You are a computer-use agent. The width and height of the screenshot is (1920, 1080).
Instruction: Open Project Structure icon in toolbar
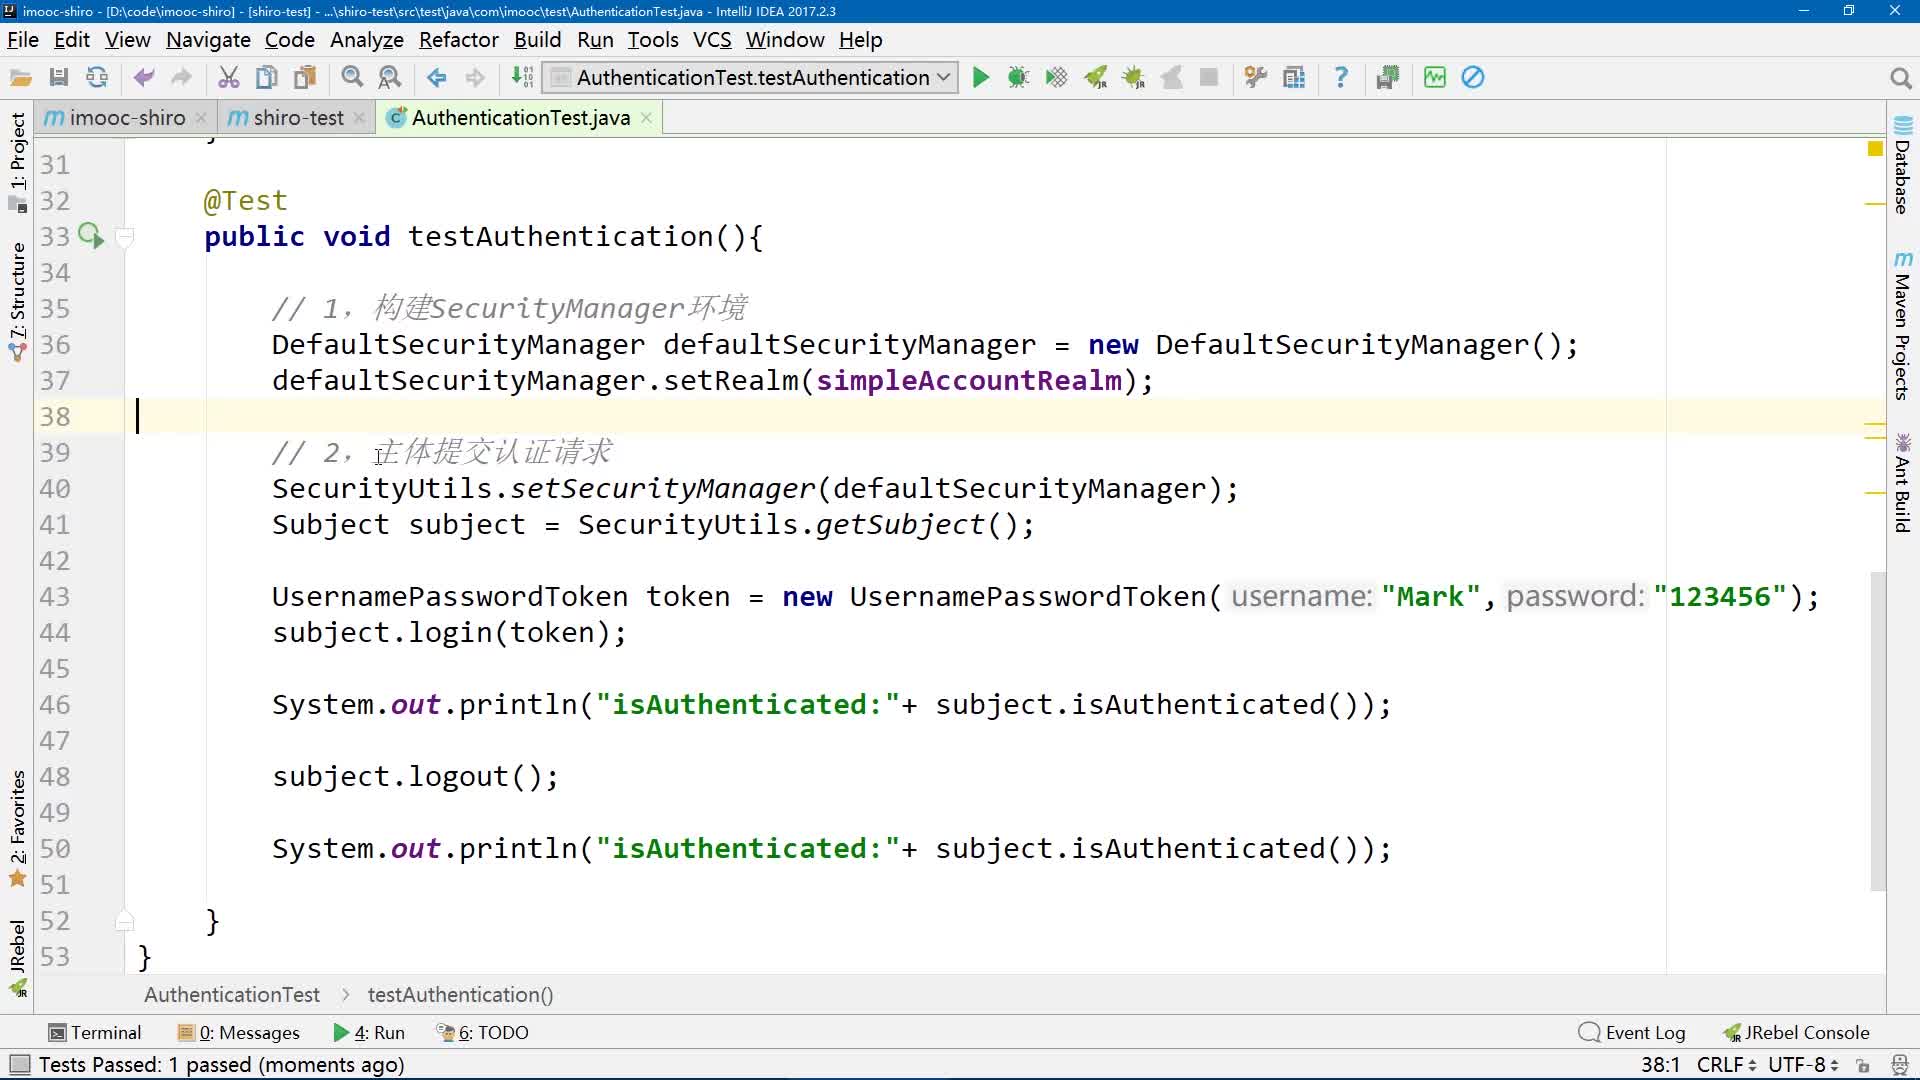(1294, 78)
